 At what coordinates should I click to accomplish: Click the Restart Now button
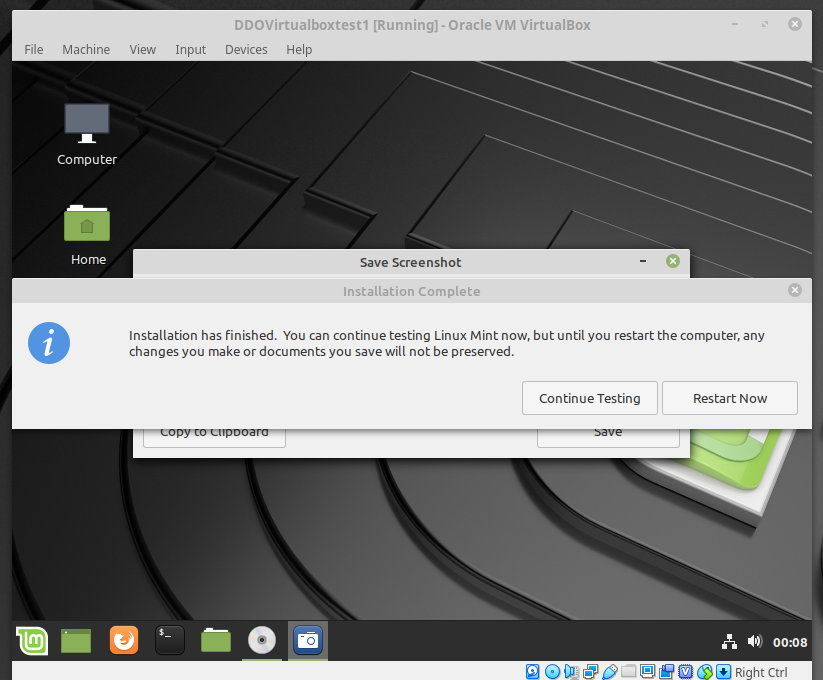[x=730, y=398]
